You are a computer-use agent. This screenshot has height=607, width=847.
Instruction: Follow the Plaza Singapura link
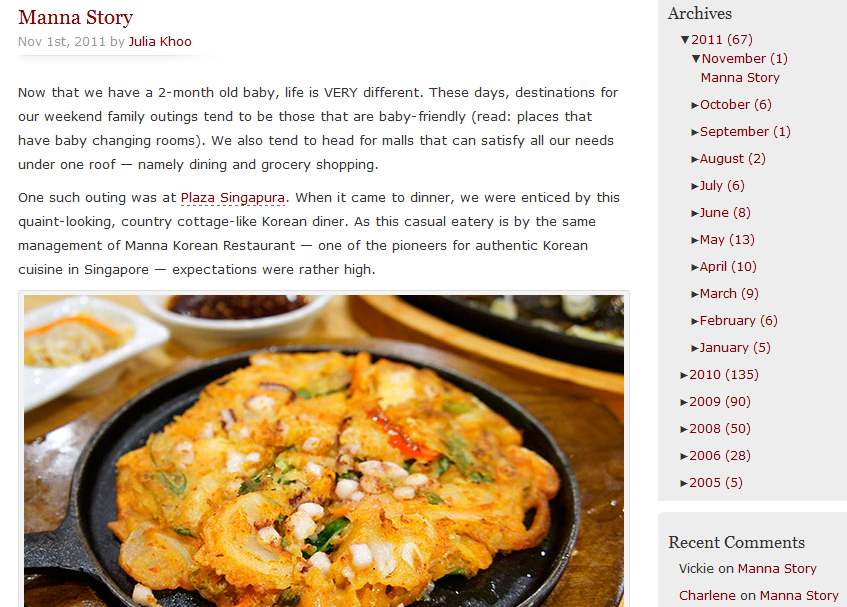point(232,198)
